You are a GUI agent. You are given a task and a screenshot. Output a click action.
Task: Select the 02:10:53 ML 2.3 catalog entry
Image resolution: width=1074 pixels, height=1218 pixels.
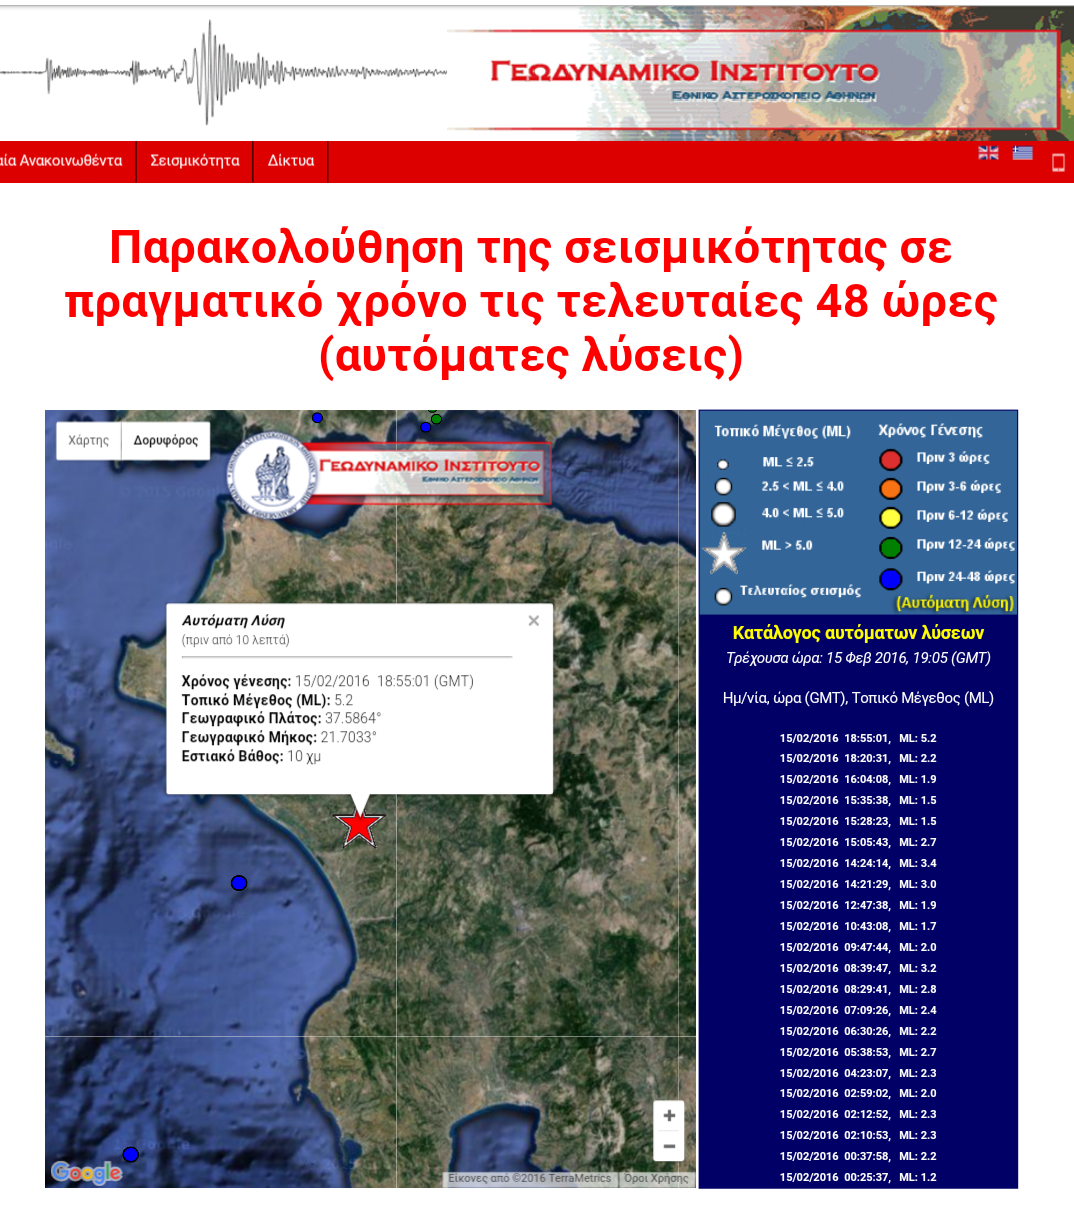pos(858,1135)
